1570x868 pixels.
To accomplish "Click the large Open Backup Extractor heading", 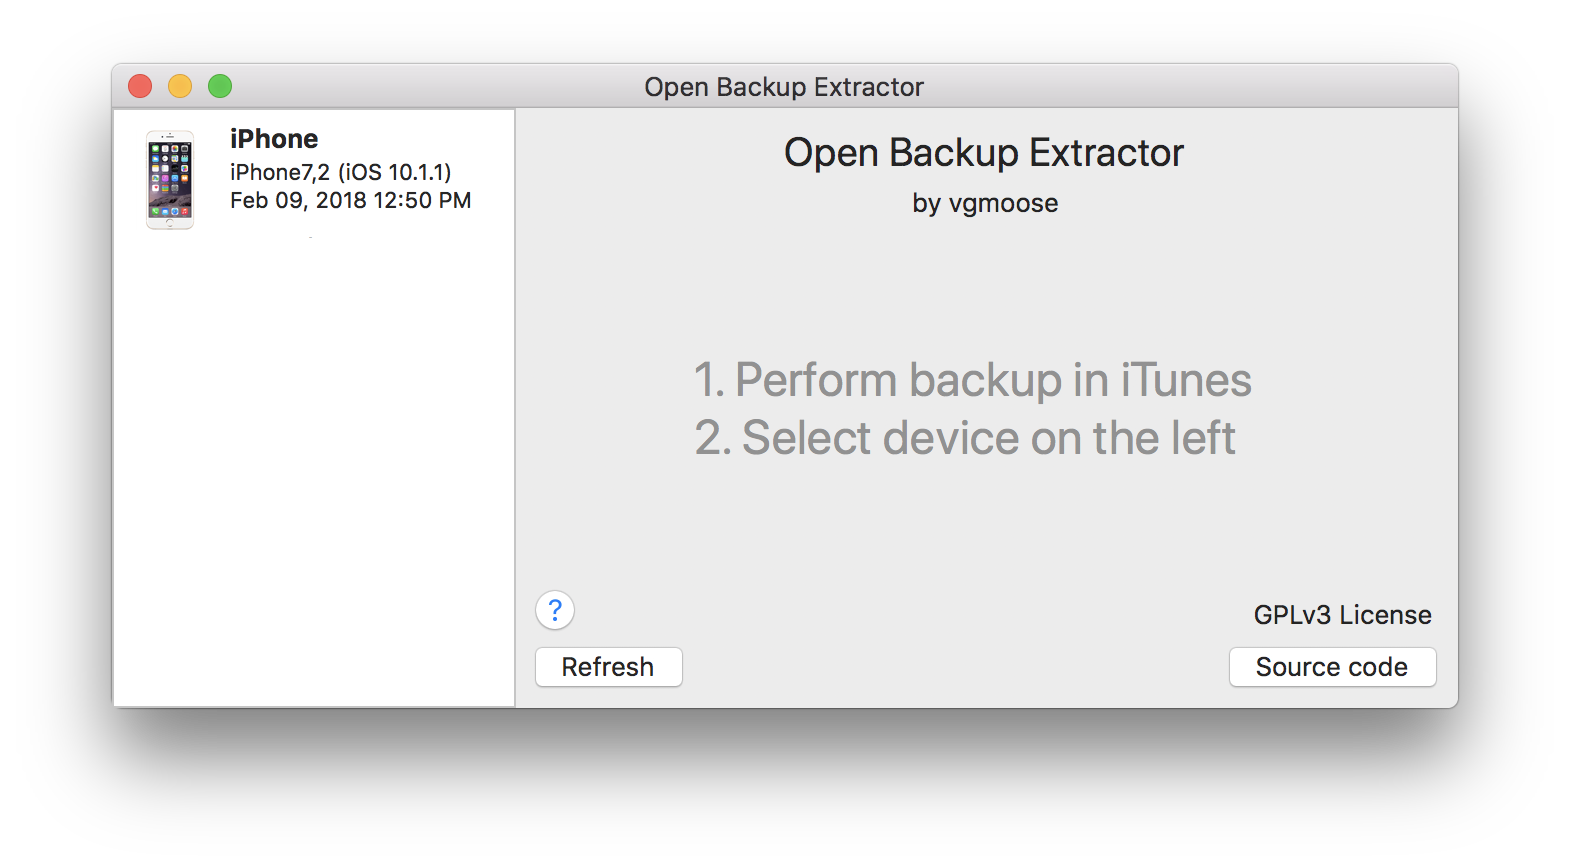I will pos(984,153).
